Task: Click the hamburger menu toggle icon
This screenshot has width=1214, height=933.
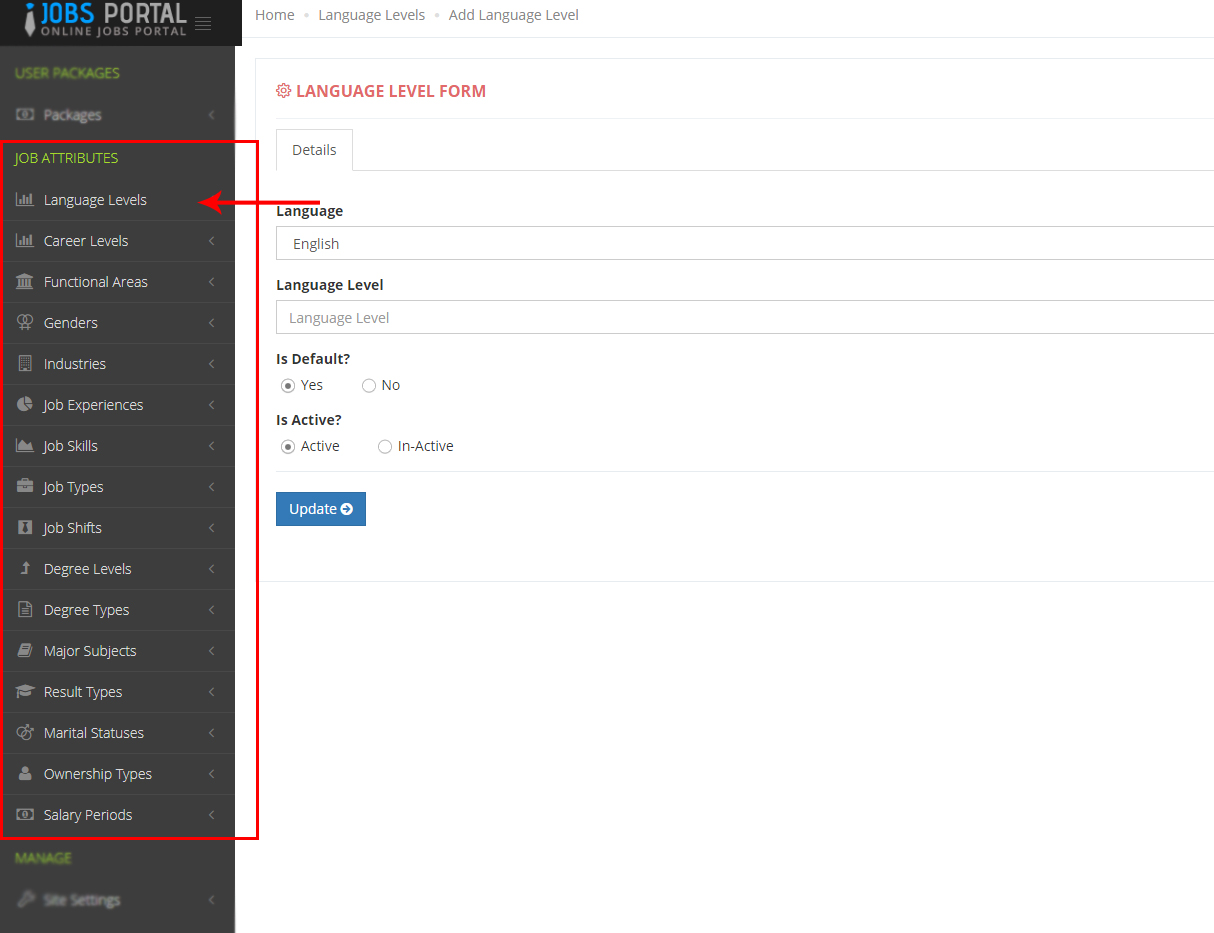Action: (203, 23)
